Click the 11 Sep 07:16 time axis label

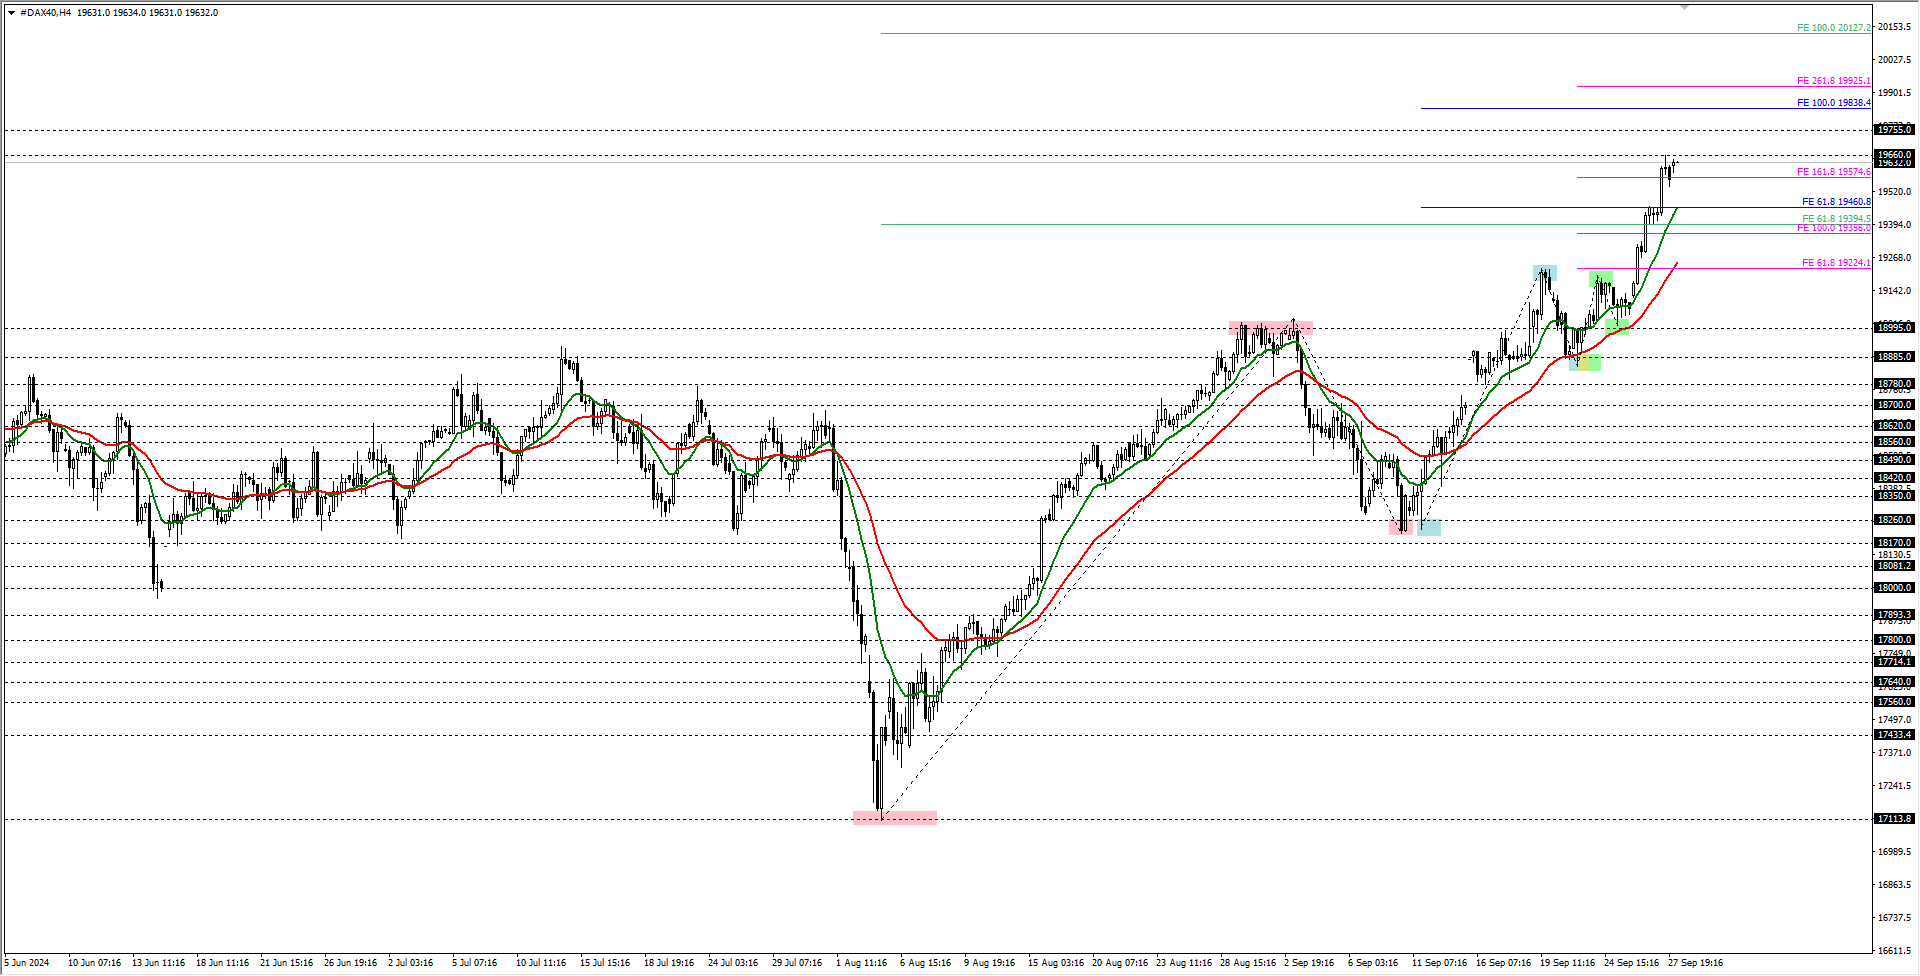[x=1440, y=963]
